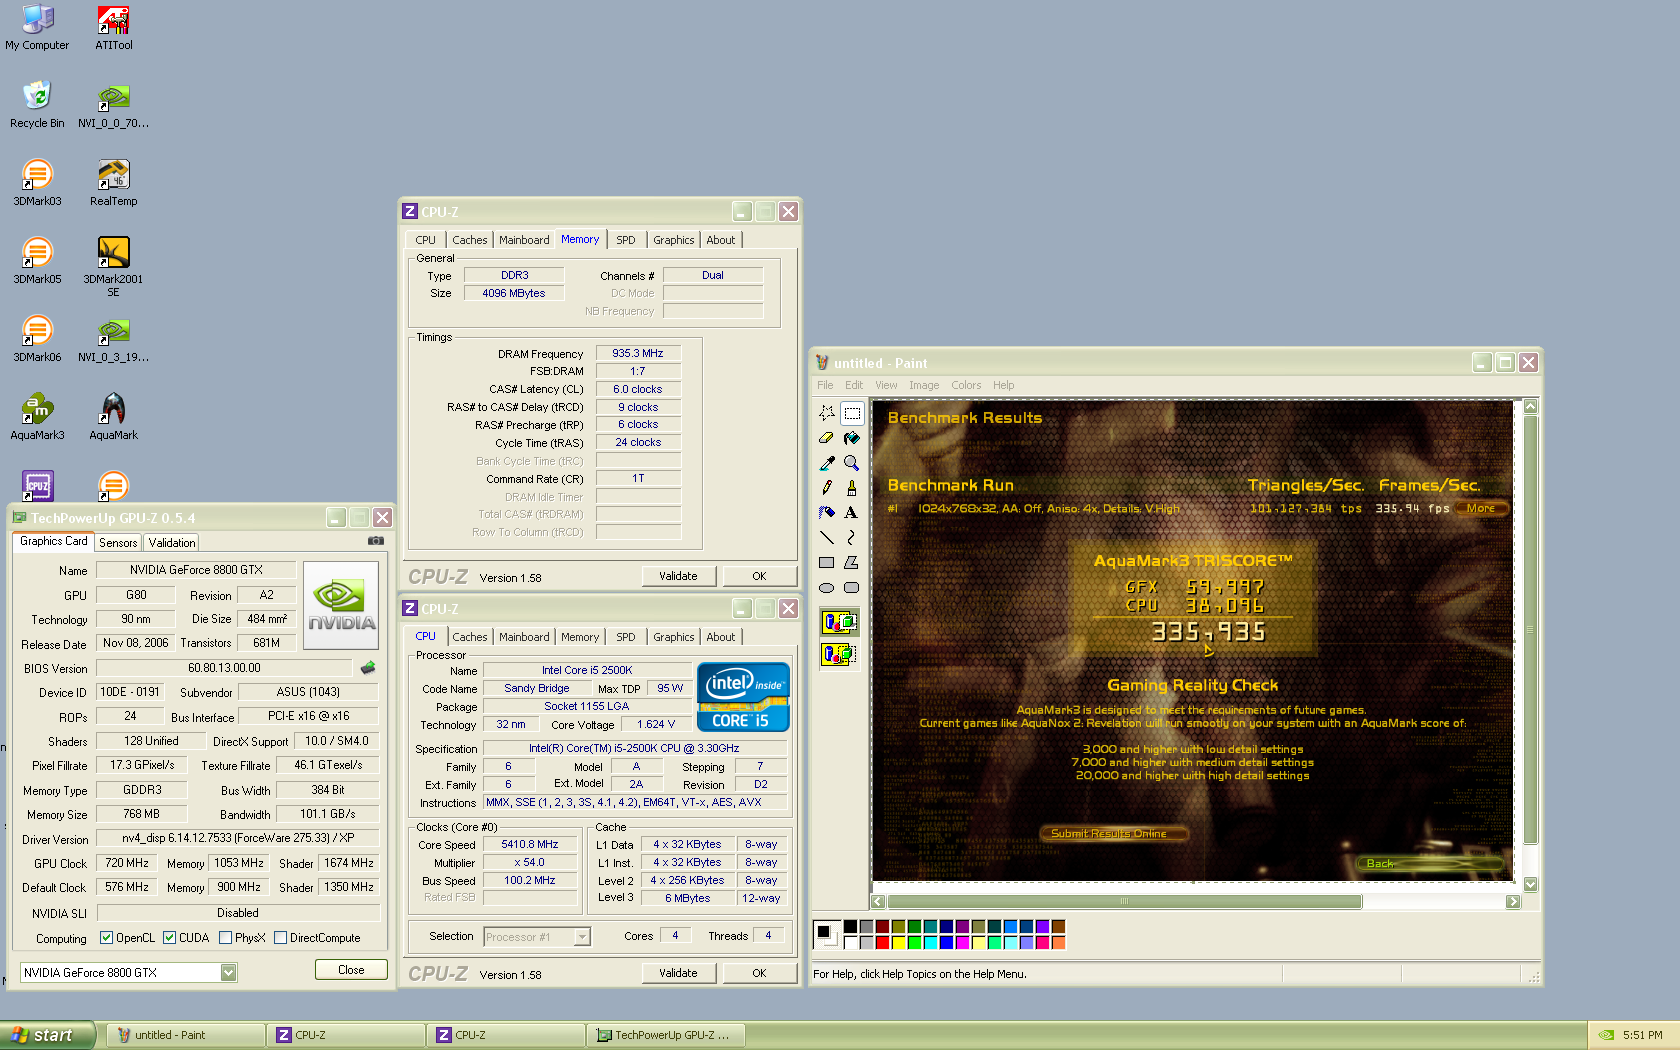This screenshot has width=1680, height=1050.
Task: Toggle the OpenCL checkbox in GPU-Z
Action: pyautogui.click(x=107, y=938)
